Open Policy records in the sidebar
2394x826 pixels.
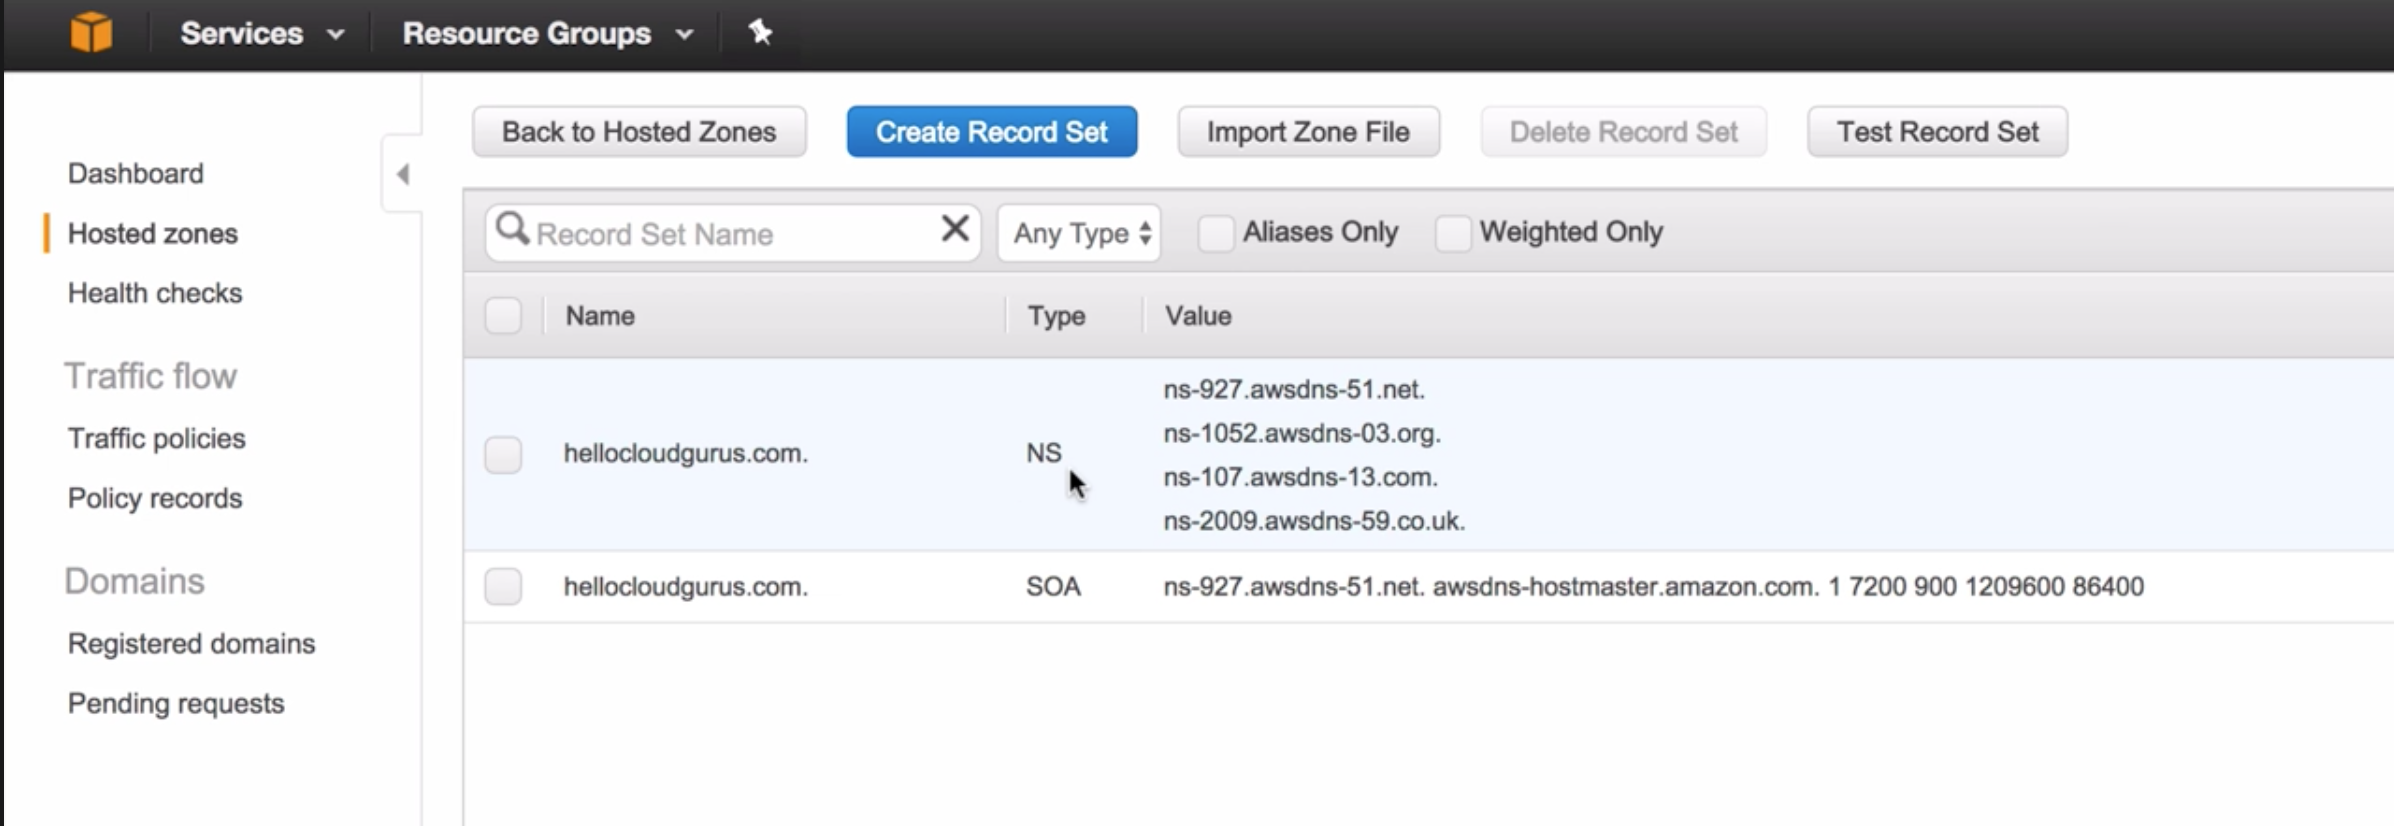click(x=155, y=499)
